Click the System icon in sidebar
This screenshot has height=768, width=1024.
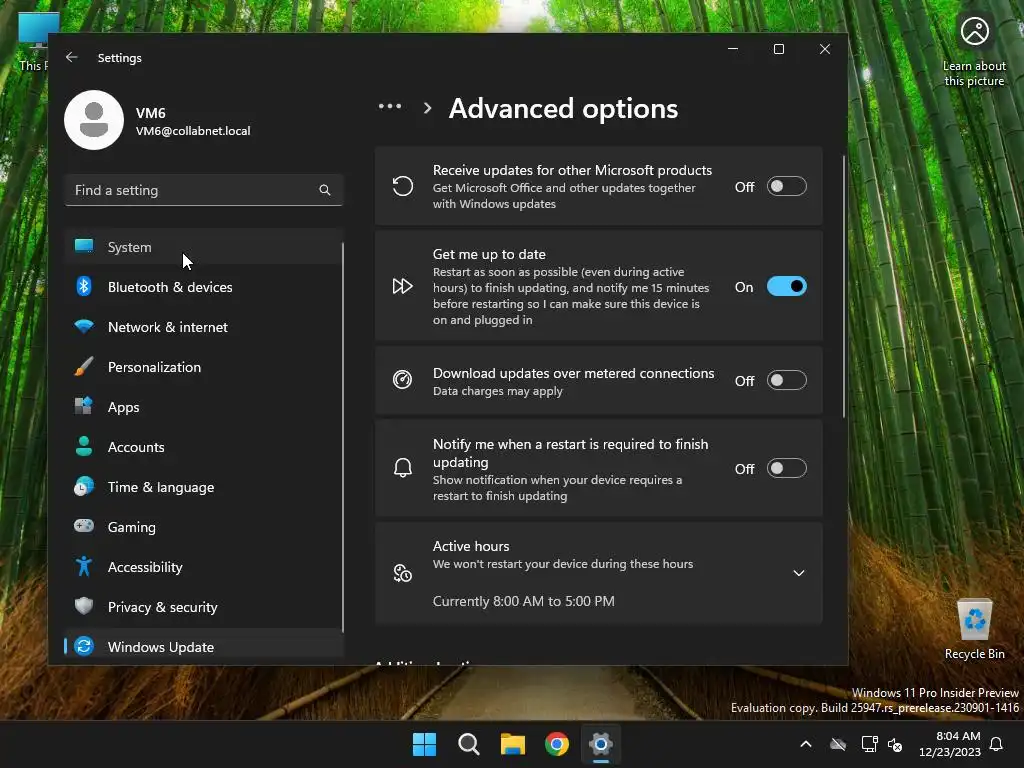pyautogui.click(x=84, y=246)
